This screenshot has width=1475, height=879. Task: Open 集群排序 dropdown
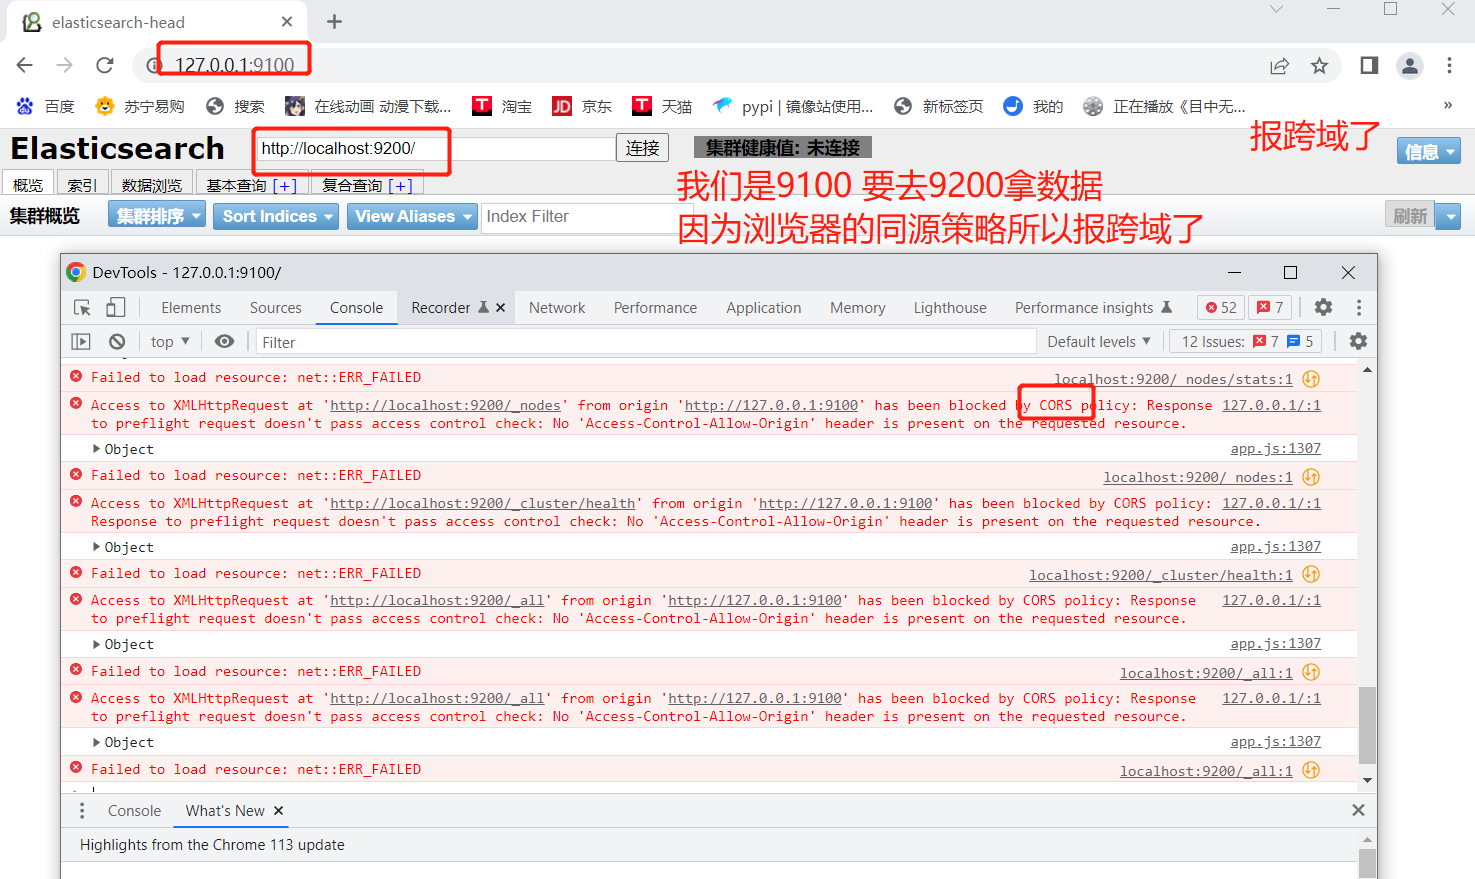pos(156,216)
